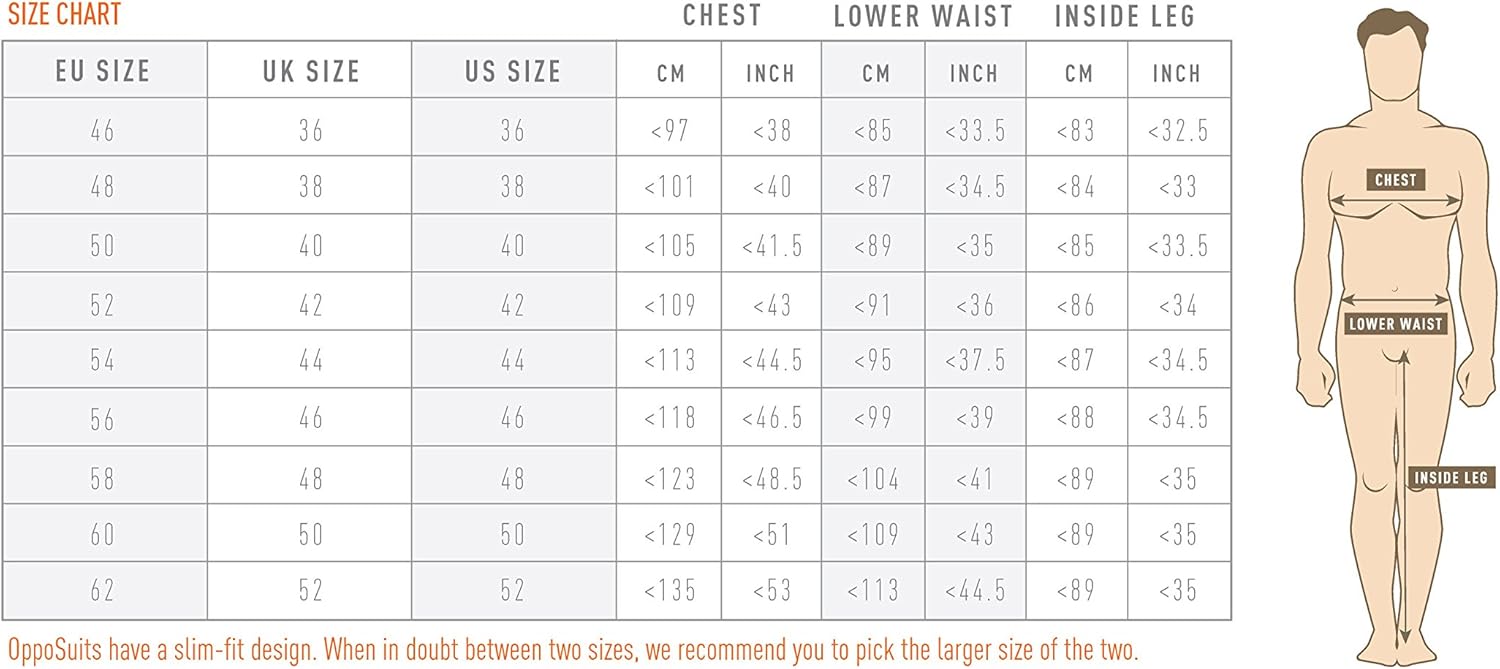Select the <135 chest cm cell
Screen dimensions: 1500x669
pyautogui.click(x=668, y=591)
